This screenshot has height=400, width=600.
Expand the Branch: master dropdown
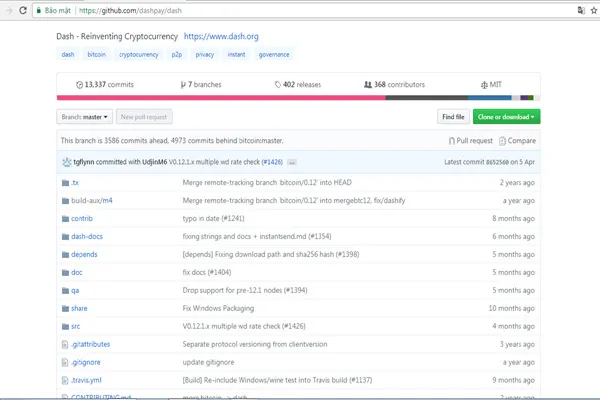[85, 117]
